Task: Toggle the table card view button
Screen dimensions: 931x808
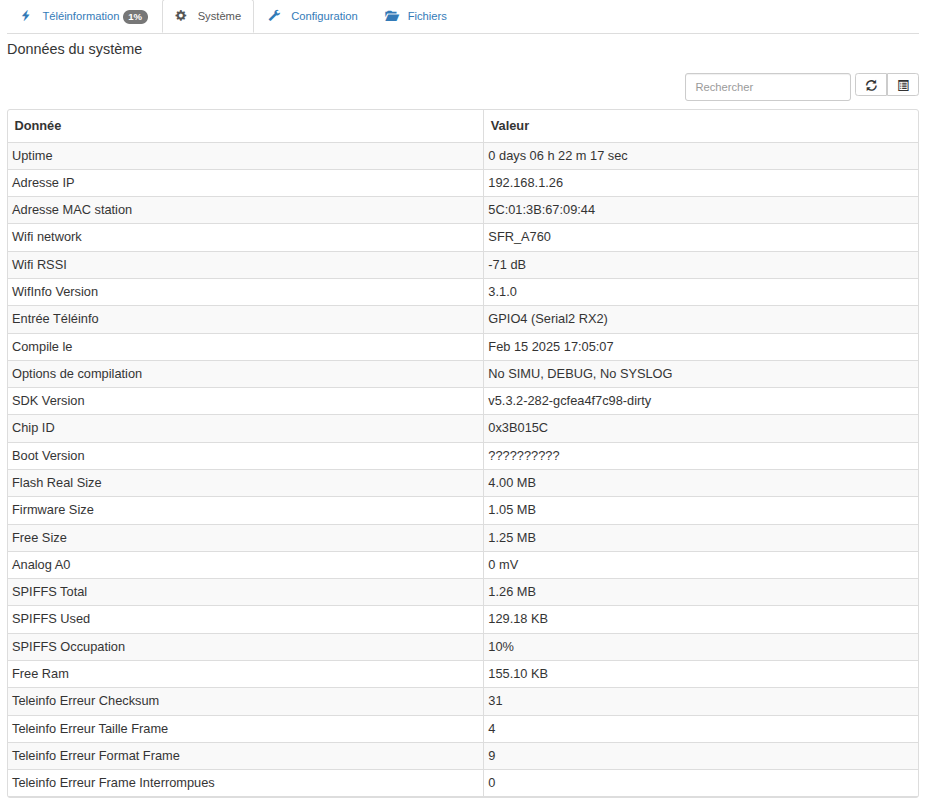Action: [x=903, y=86]
